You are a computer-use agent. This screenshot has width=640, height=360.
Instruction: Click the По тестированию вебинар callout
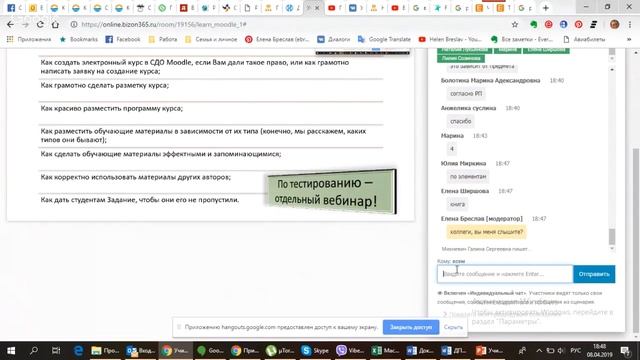(x=331, y=191)
